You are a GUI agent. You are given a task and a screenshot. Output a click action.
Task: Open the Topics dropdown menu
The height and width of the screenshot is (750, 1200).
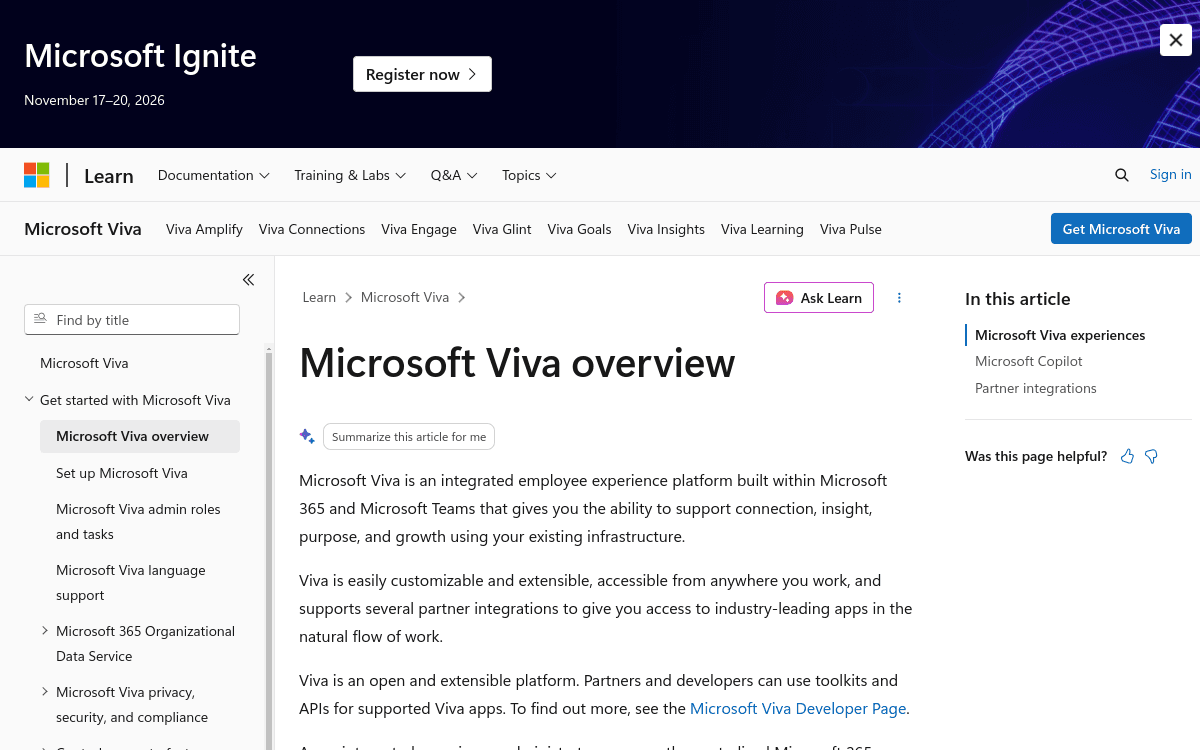529,175
